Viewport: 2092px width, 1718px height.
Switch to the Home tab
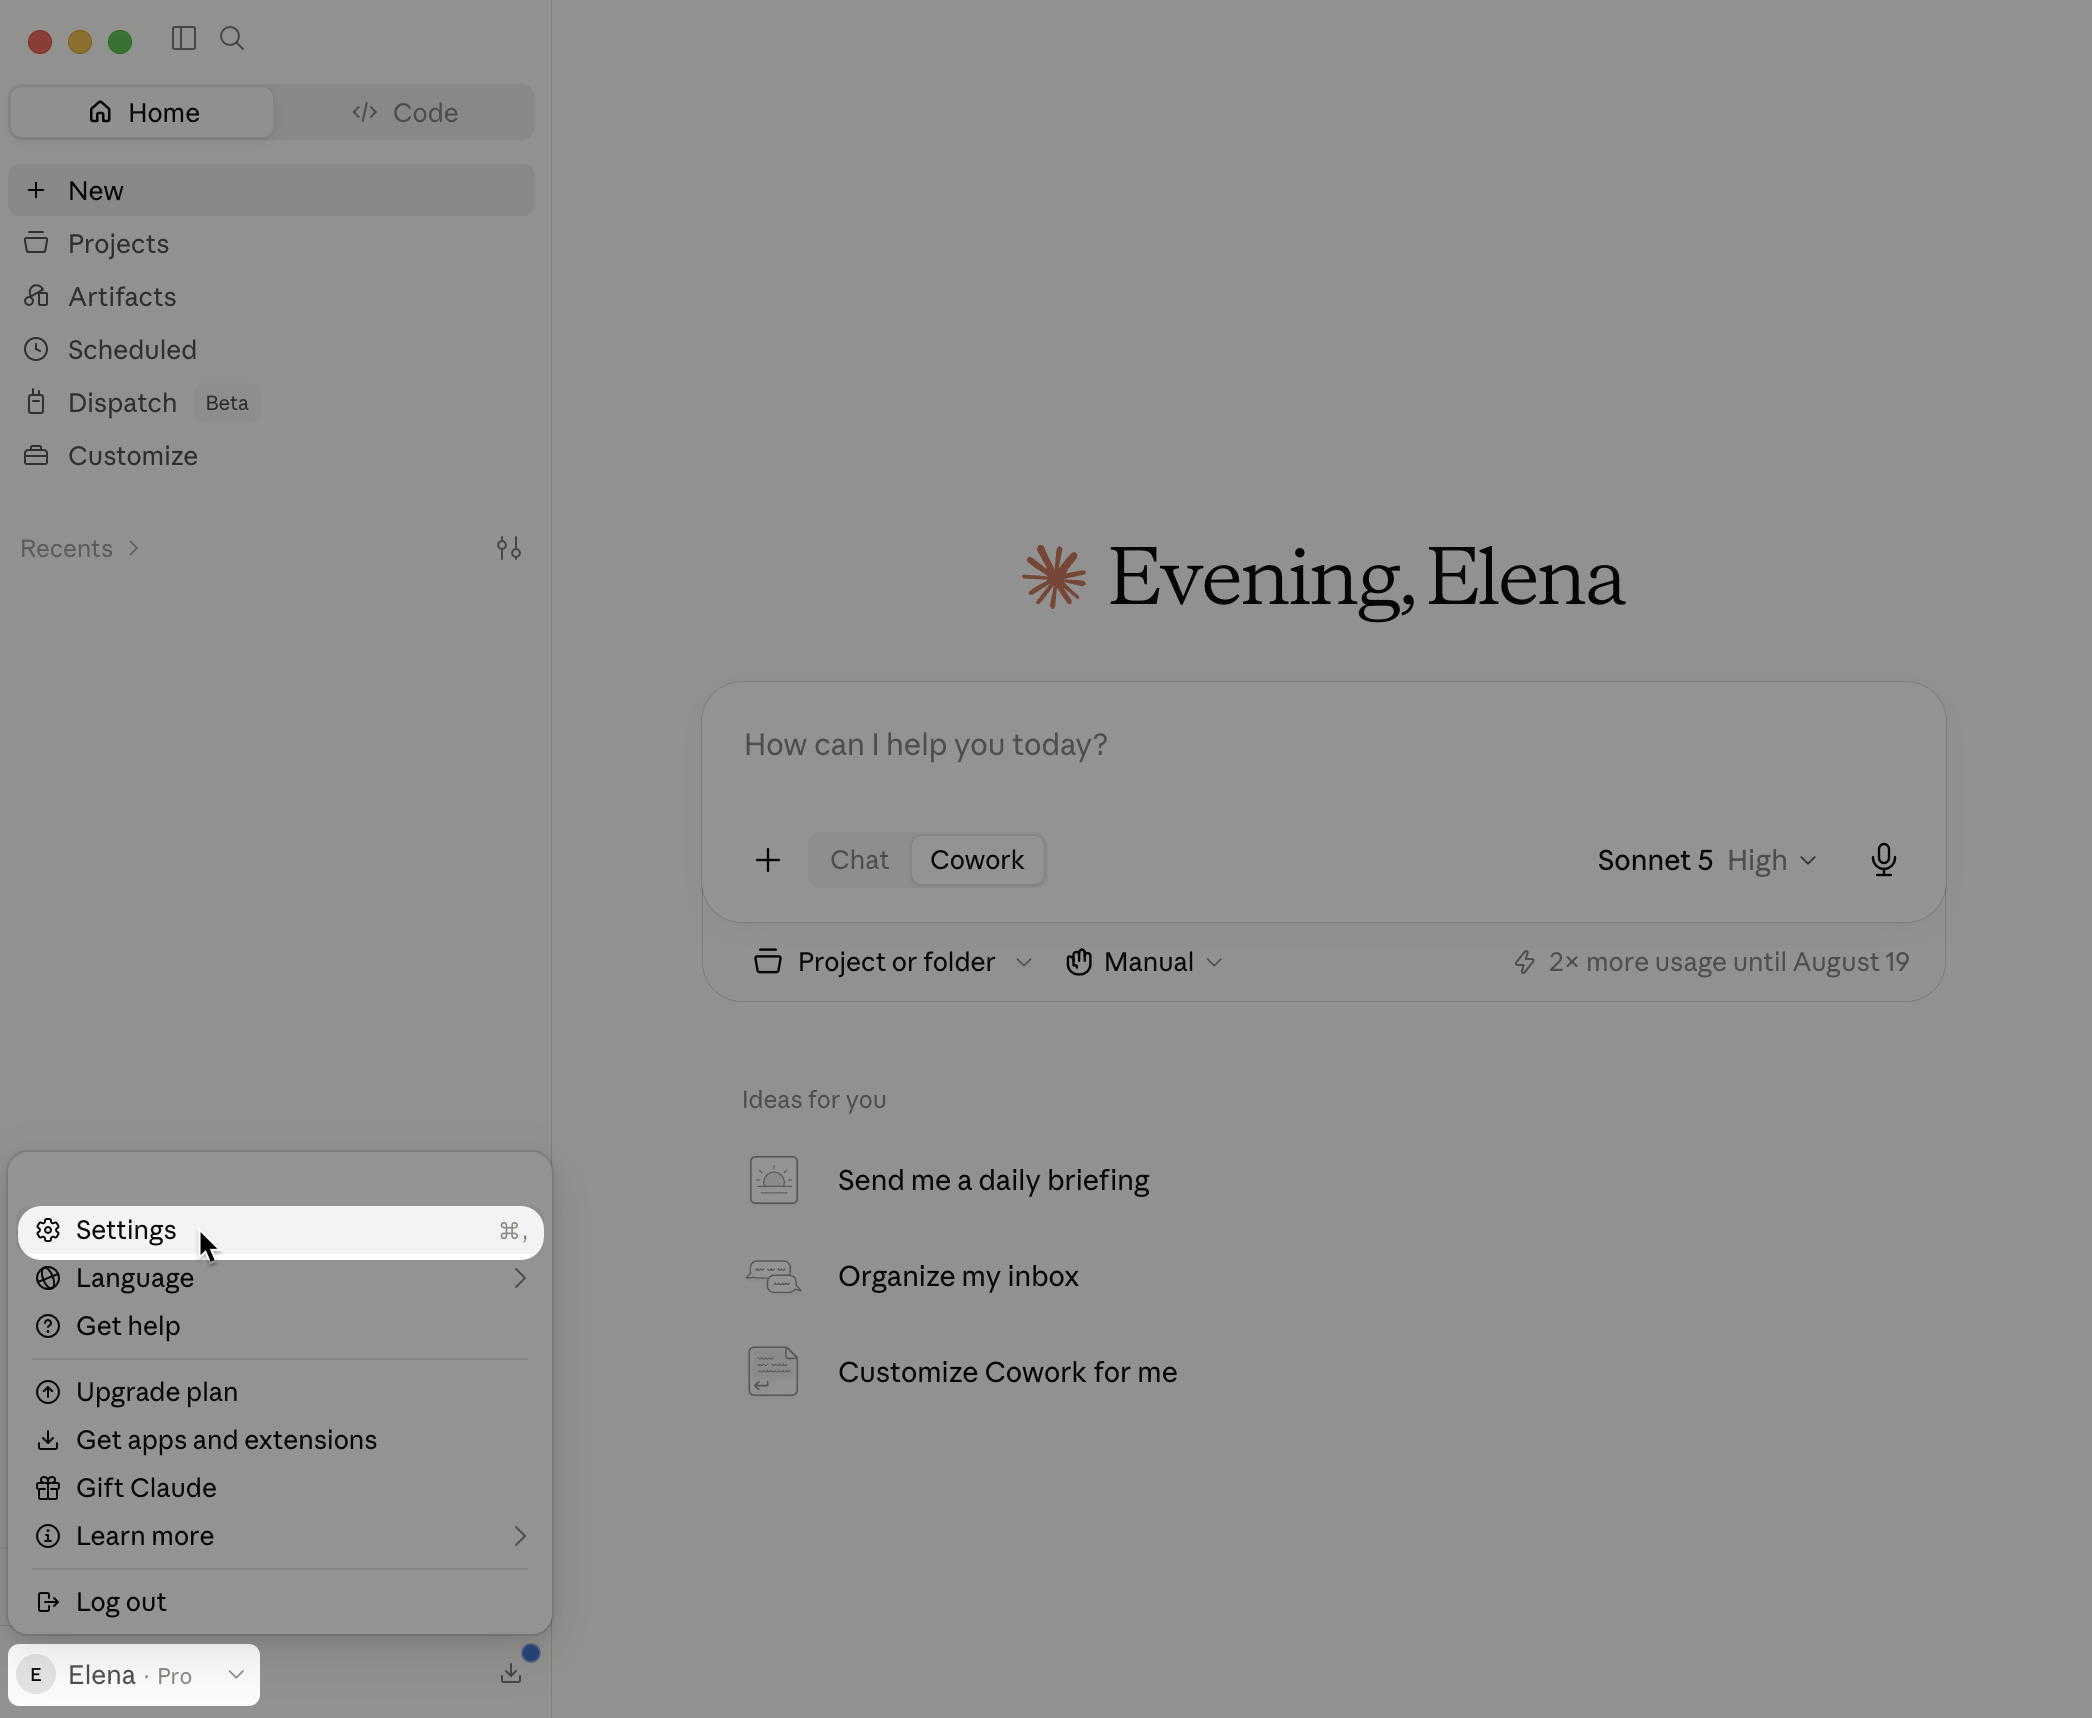142,112
